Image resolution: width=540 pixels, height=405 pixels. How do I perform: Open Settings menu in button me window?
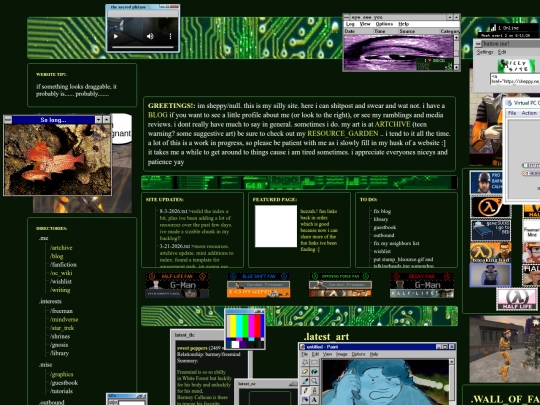[485, 52]
